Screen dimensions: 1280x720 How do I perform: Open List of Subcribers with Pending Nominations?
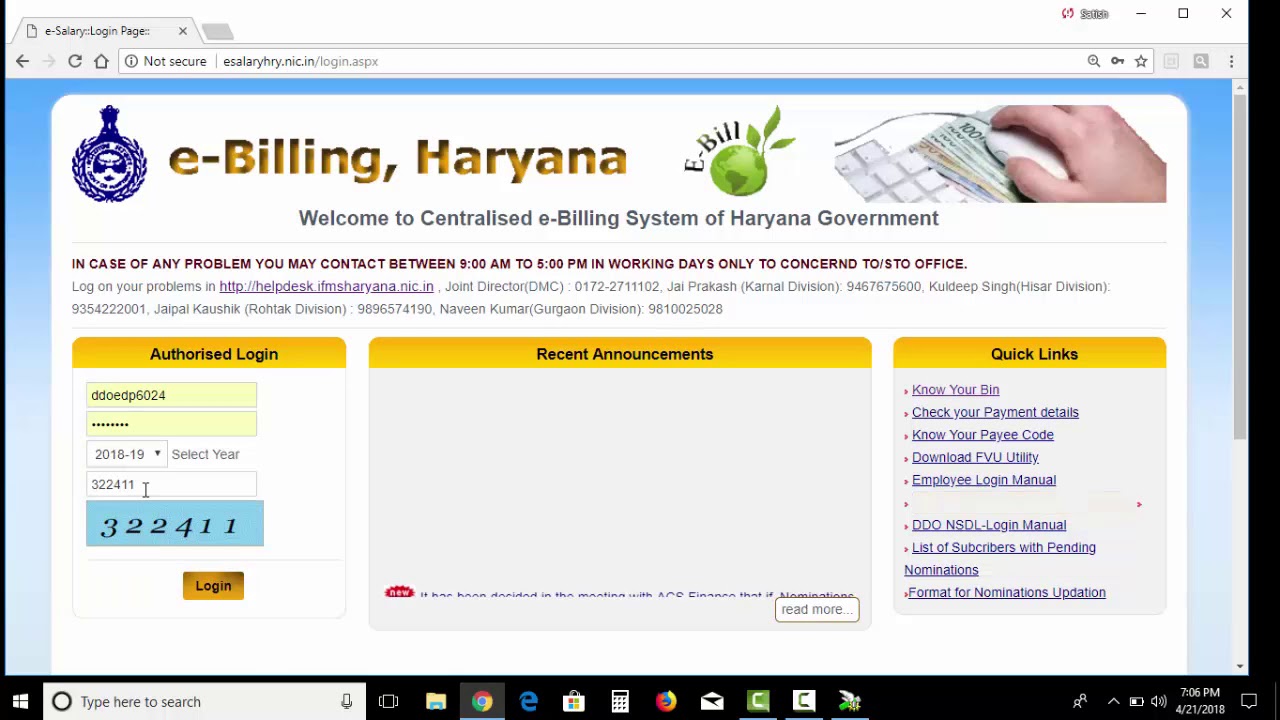(1000, 558)
